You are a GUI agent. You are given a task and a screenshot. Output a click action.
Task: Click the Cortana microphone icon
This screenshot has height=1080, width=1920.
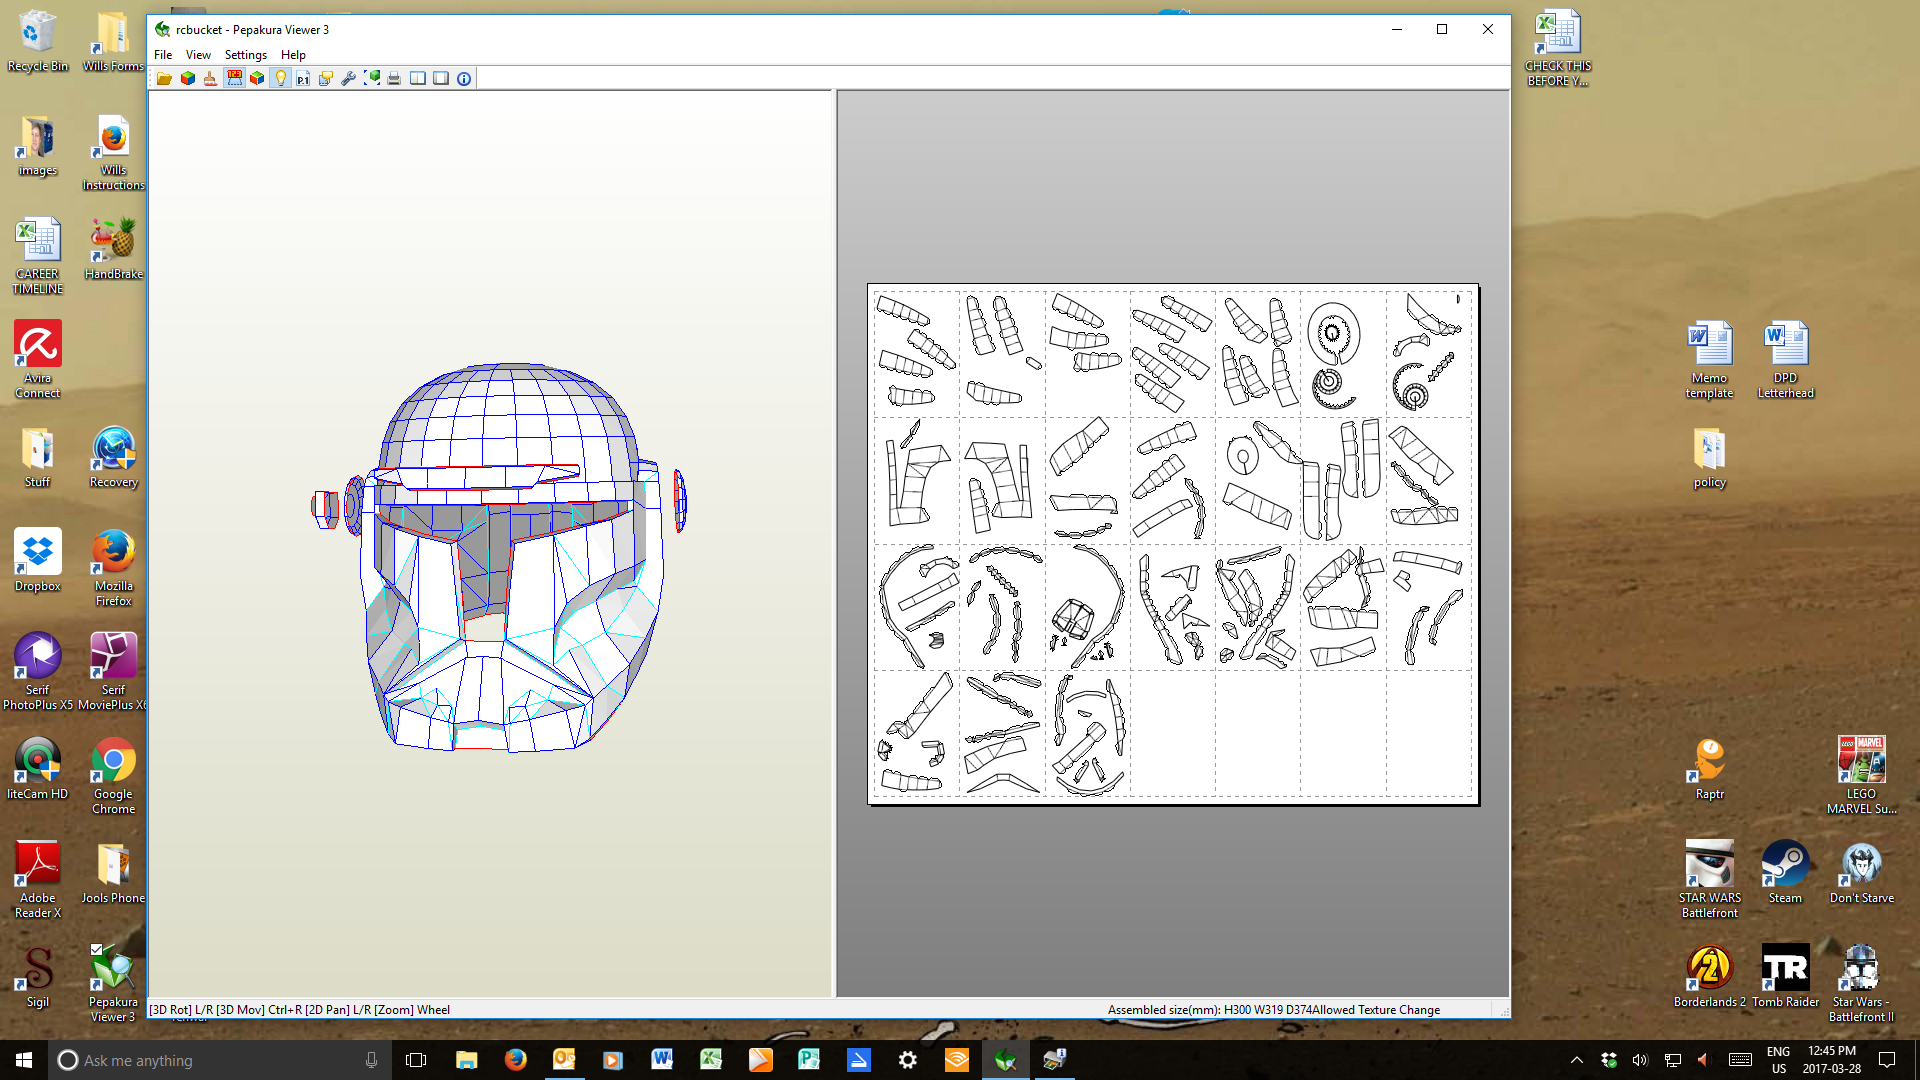pyautogui.click(x=371, y=1060)
